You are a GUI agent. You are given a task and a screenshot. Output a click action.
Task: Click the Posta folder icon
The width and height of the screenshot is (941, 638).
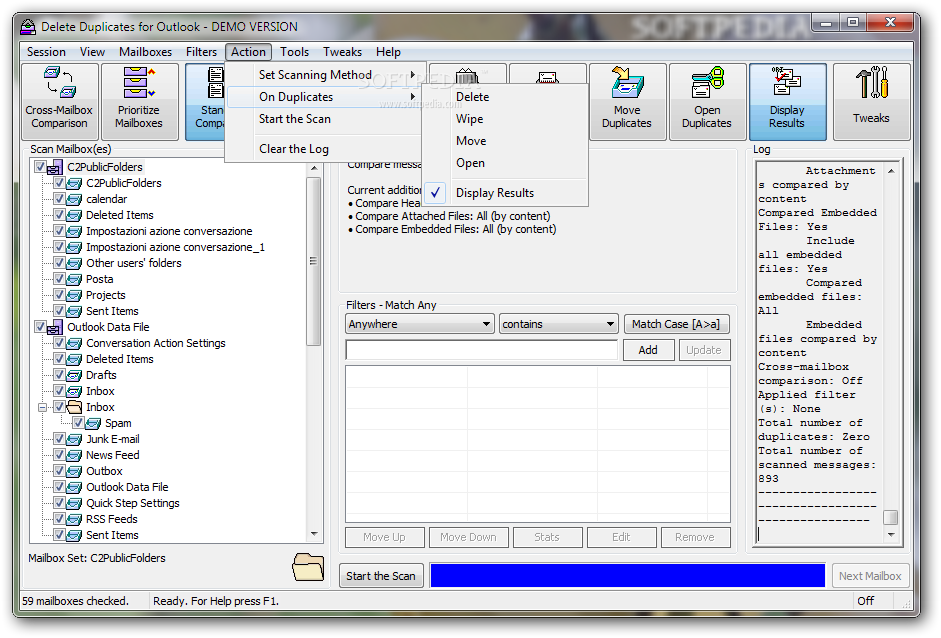click(x=74, y=279)
